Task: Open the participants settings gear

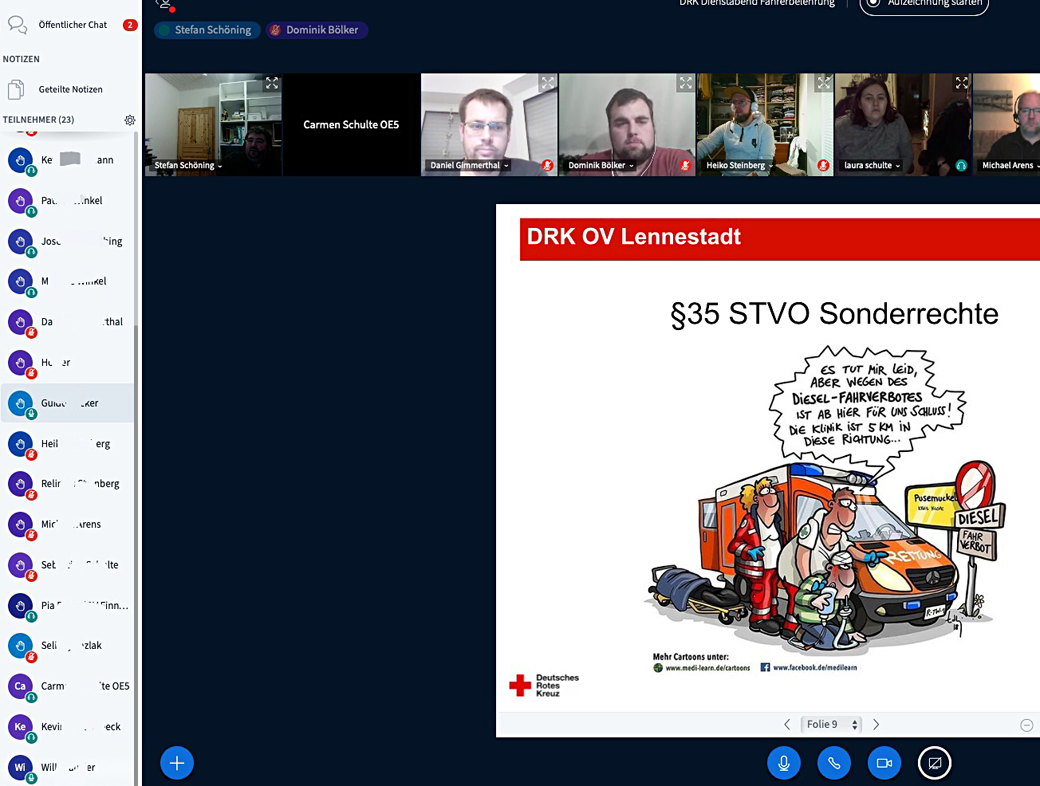Action: [x=130, y=120]
